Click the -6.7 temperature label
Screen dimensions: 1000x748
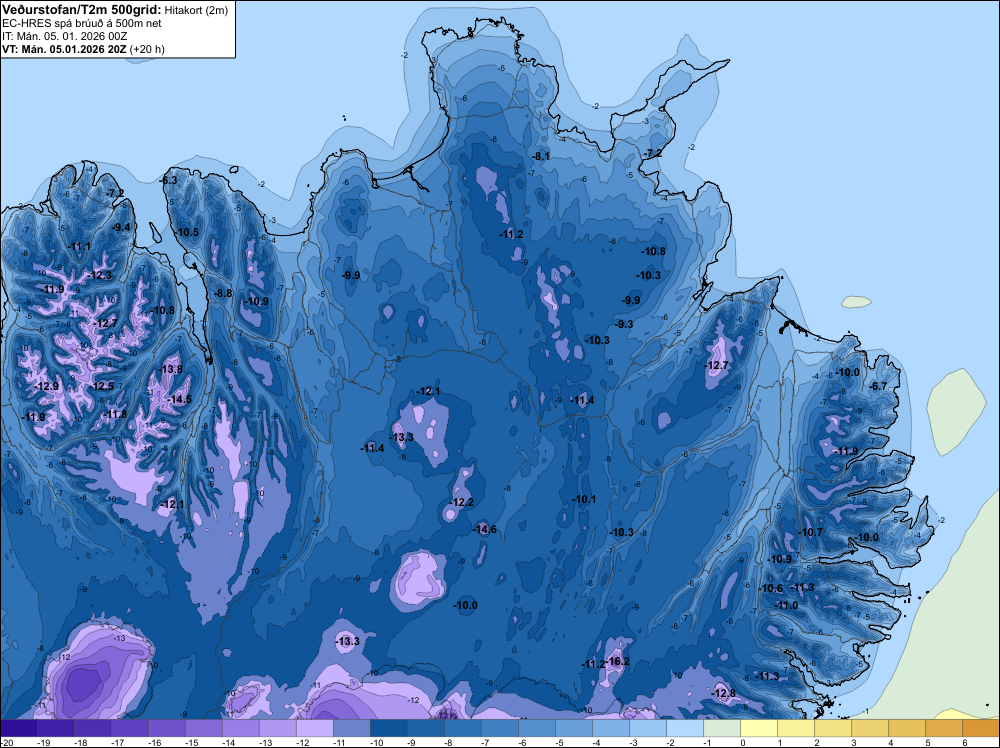coord(879,386)
